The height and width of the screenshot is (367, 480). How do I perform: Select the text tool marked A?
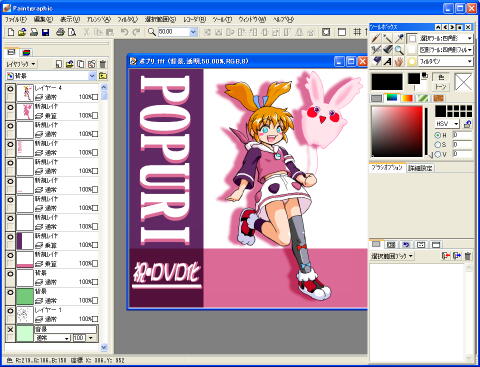(x=387, y=61)
